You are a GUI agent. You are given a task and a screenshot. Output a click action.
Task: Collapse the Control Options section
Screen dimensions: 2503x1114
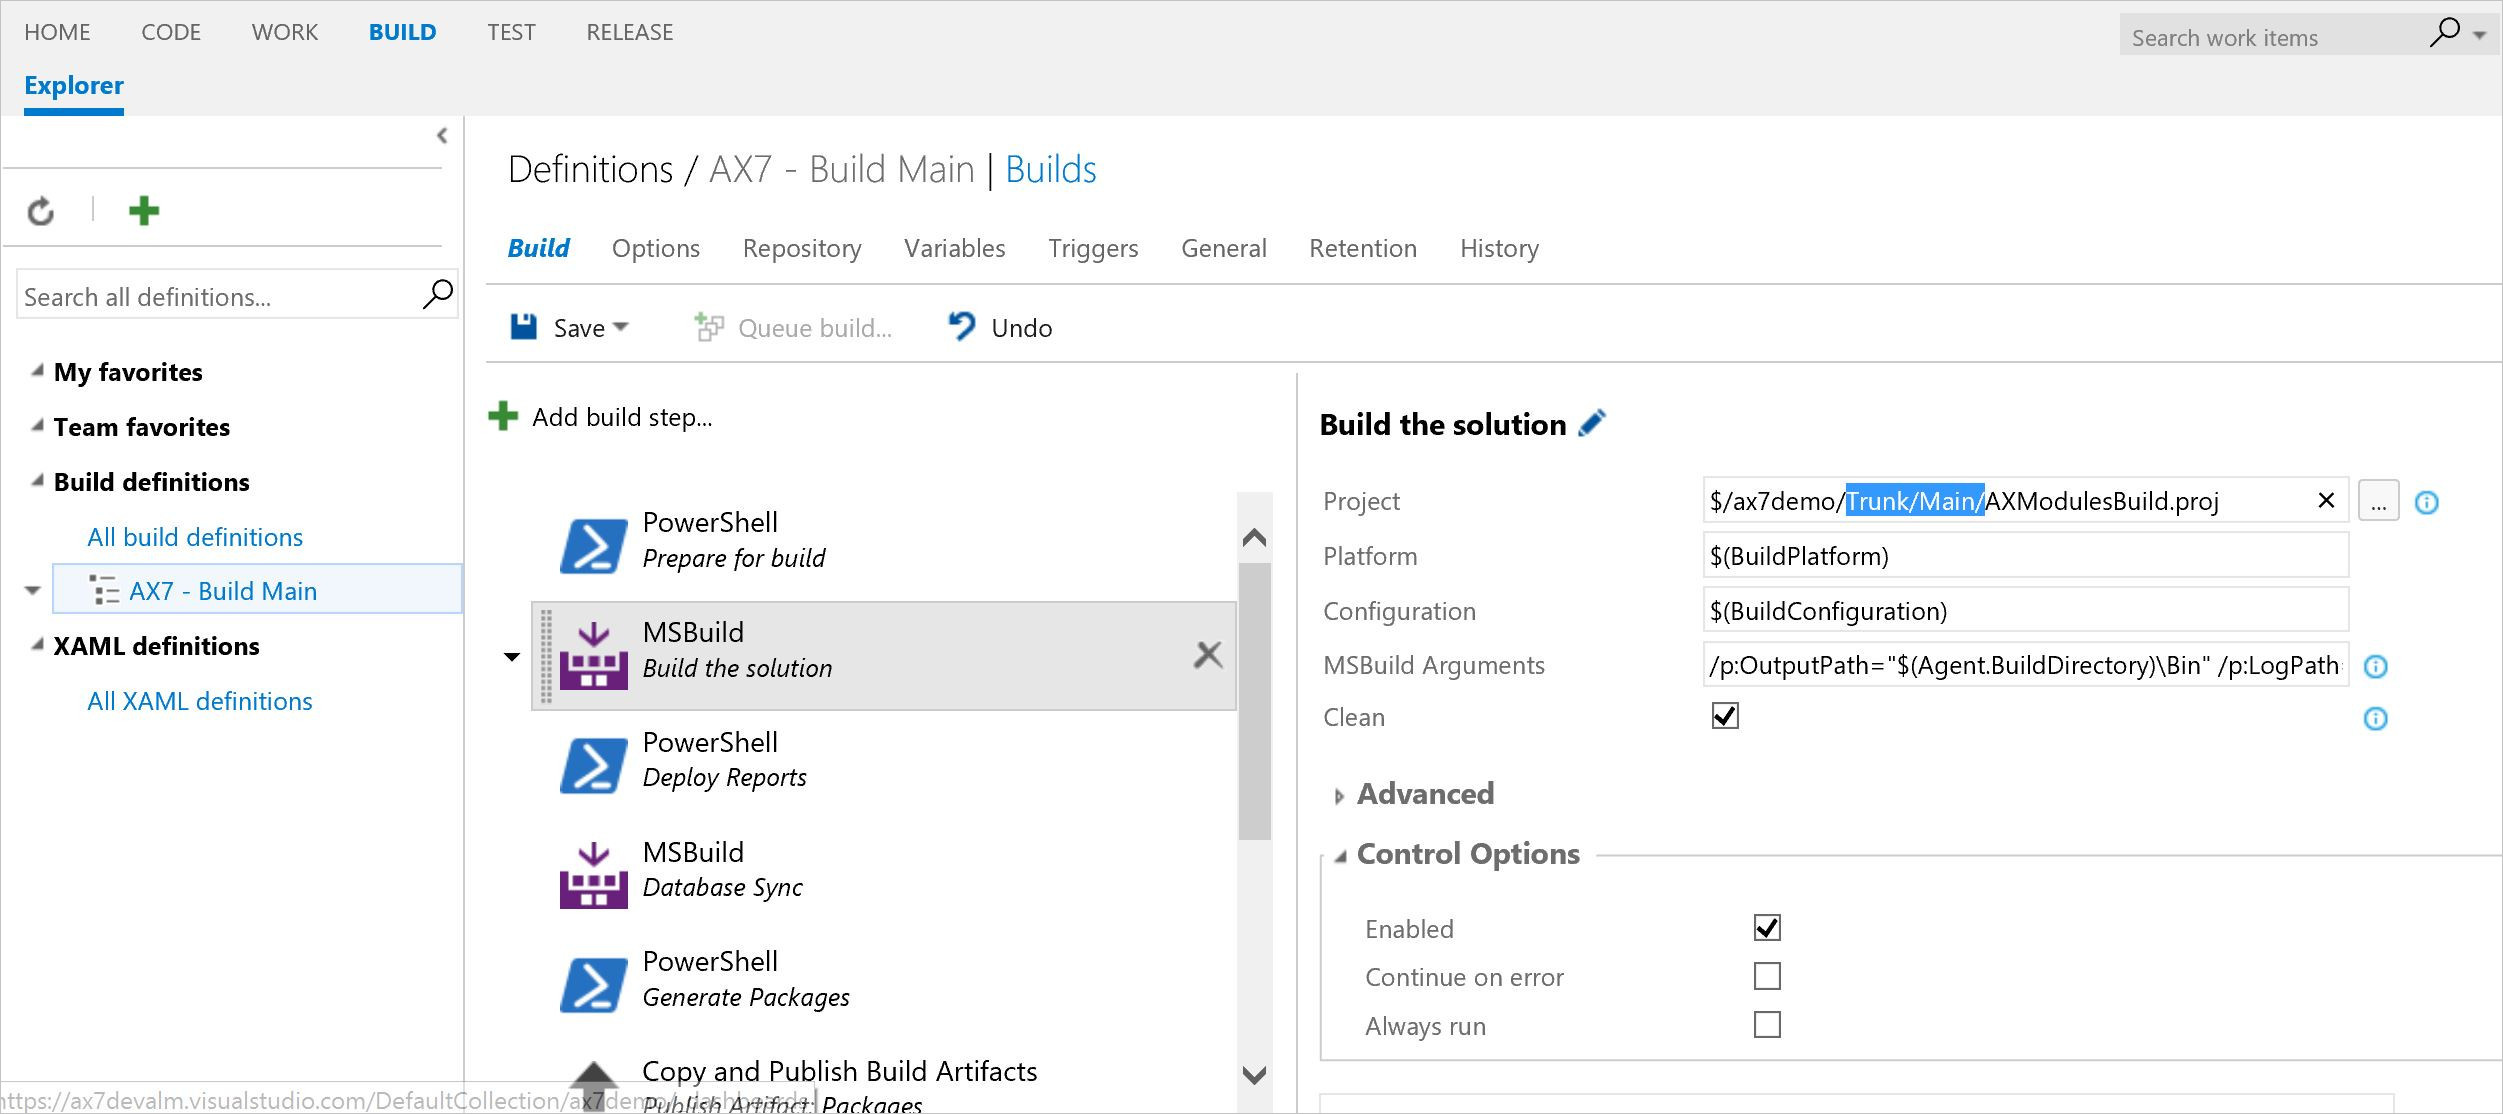pos(1341,856)
